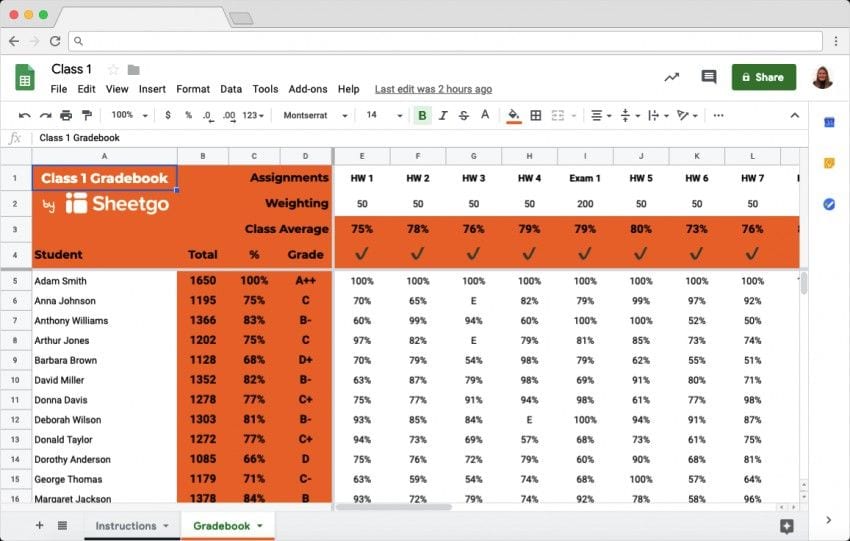Open the font size 14 dropdown
Image resolution: width=850 pixels, height=541 pixels.
pyautogui.click(x=384, y=115)
